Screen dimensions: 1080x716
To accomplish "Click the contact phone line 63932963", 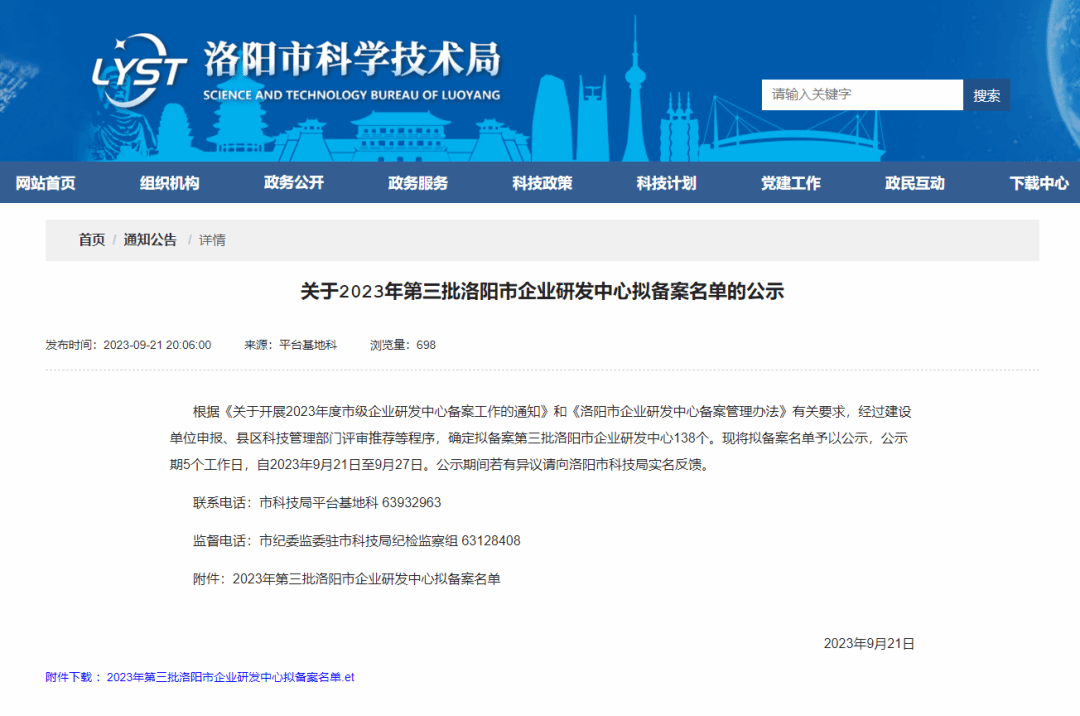I will click(317, 503).
